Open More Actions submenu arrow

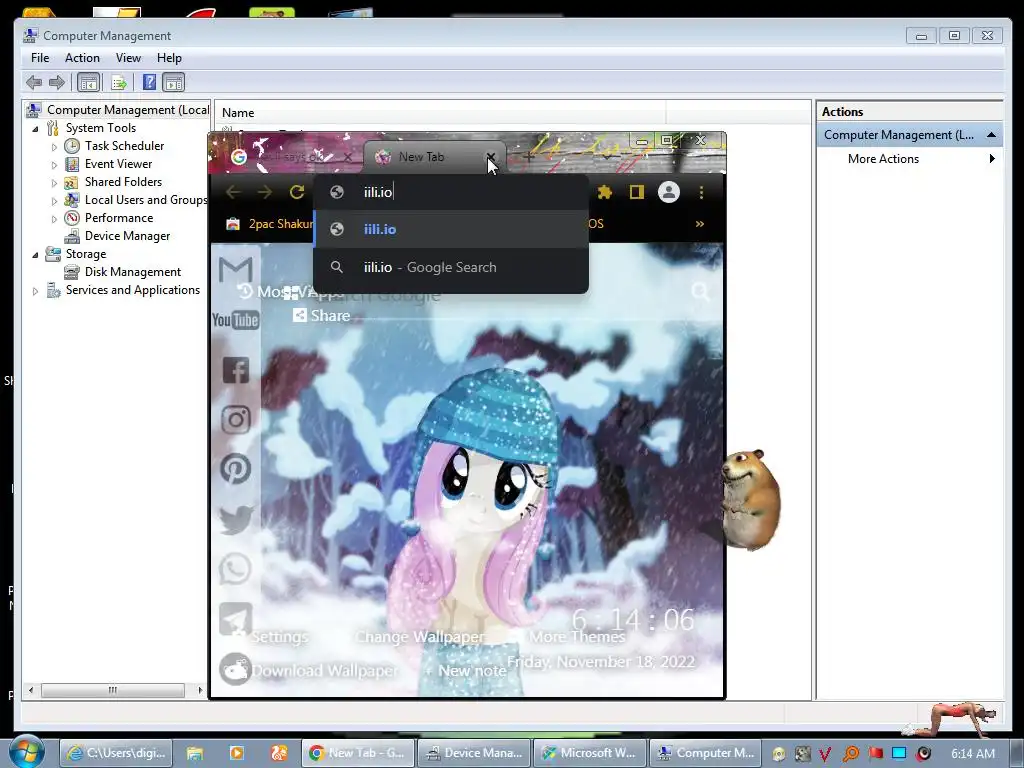coord(992,159)
